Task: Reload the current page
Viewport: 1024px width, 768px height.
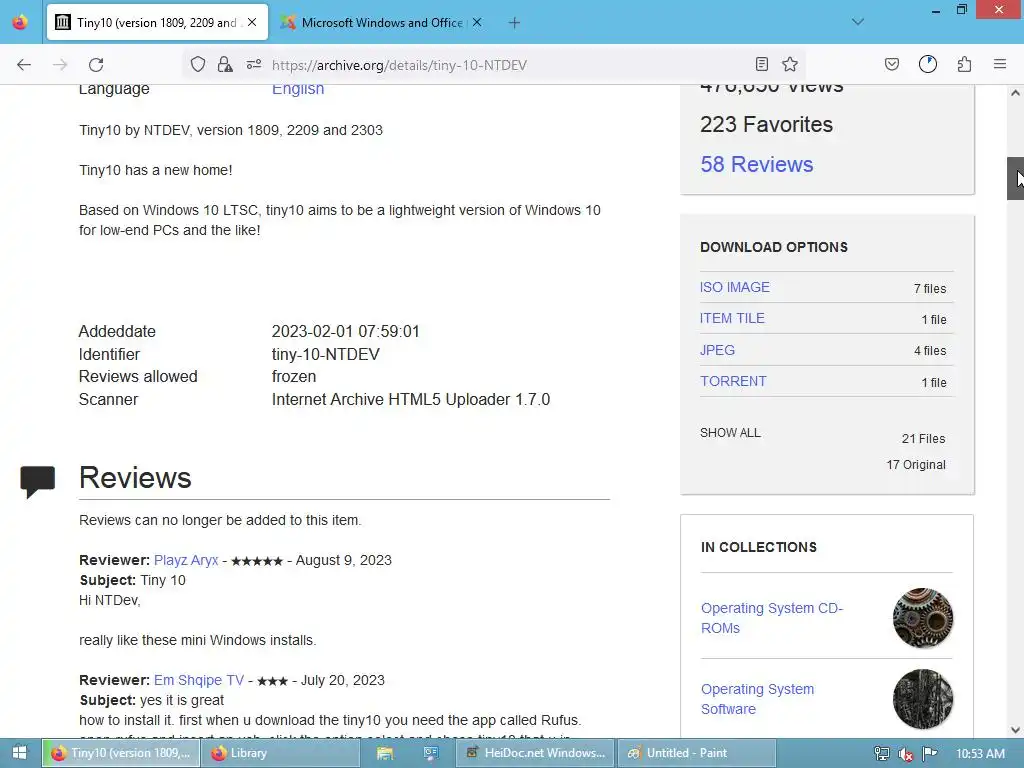Action: 96,65
